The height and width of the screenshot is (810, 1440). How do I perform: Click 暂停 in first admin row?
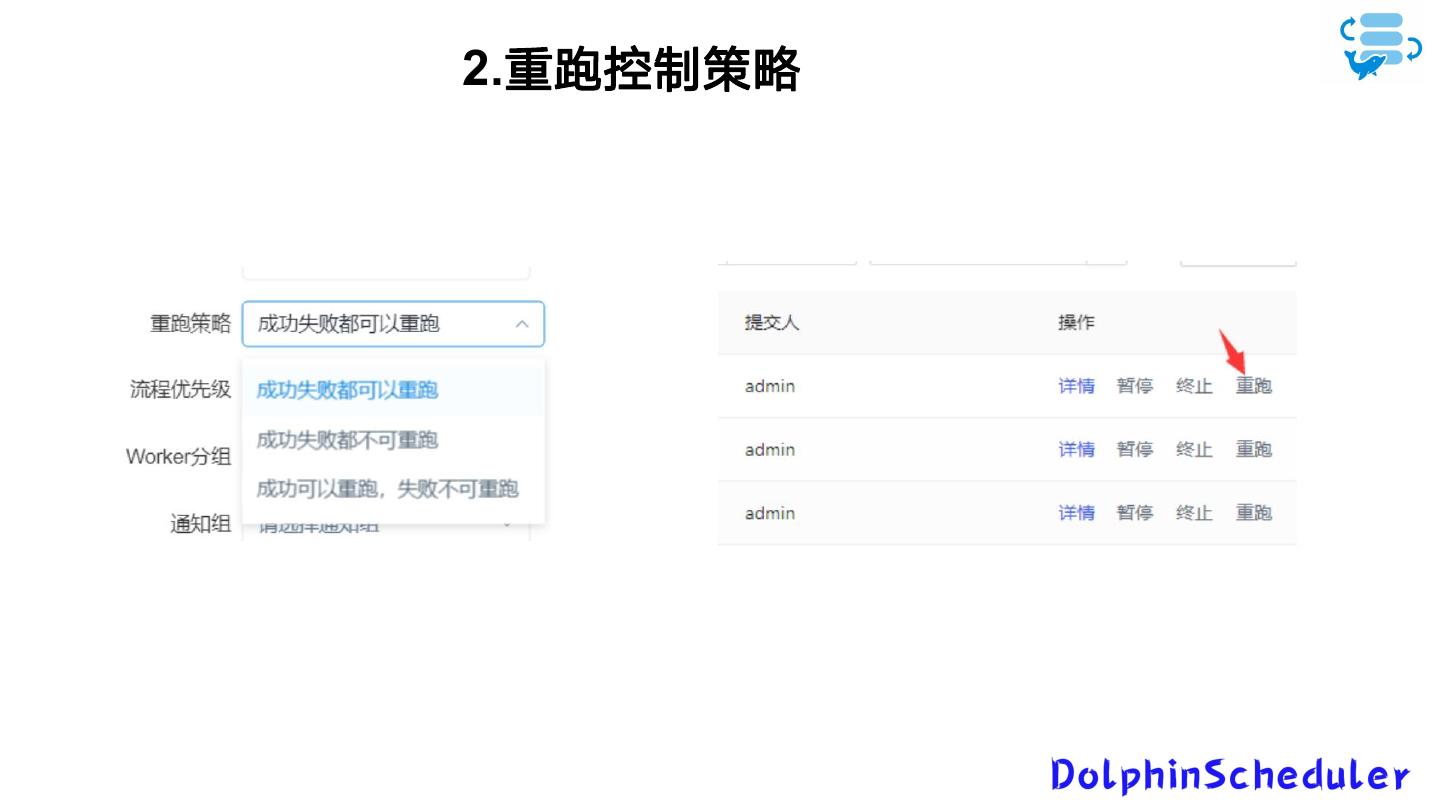[x=1135, y=386]
